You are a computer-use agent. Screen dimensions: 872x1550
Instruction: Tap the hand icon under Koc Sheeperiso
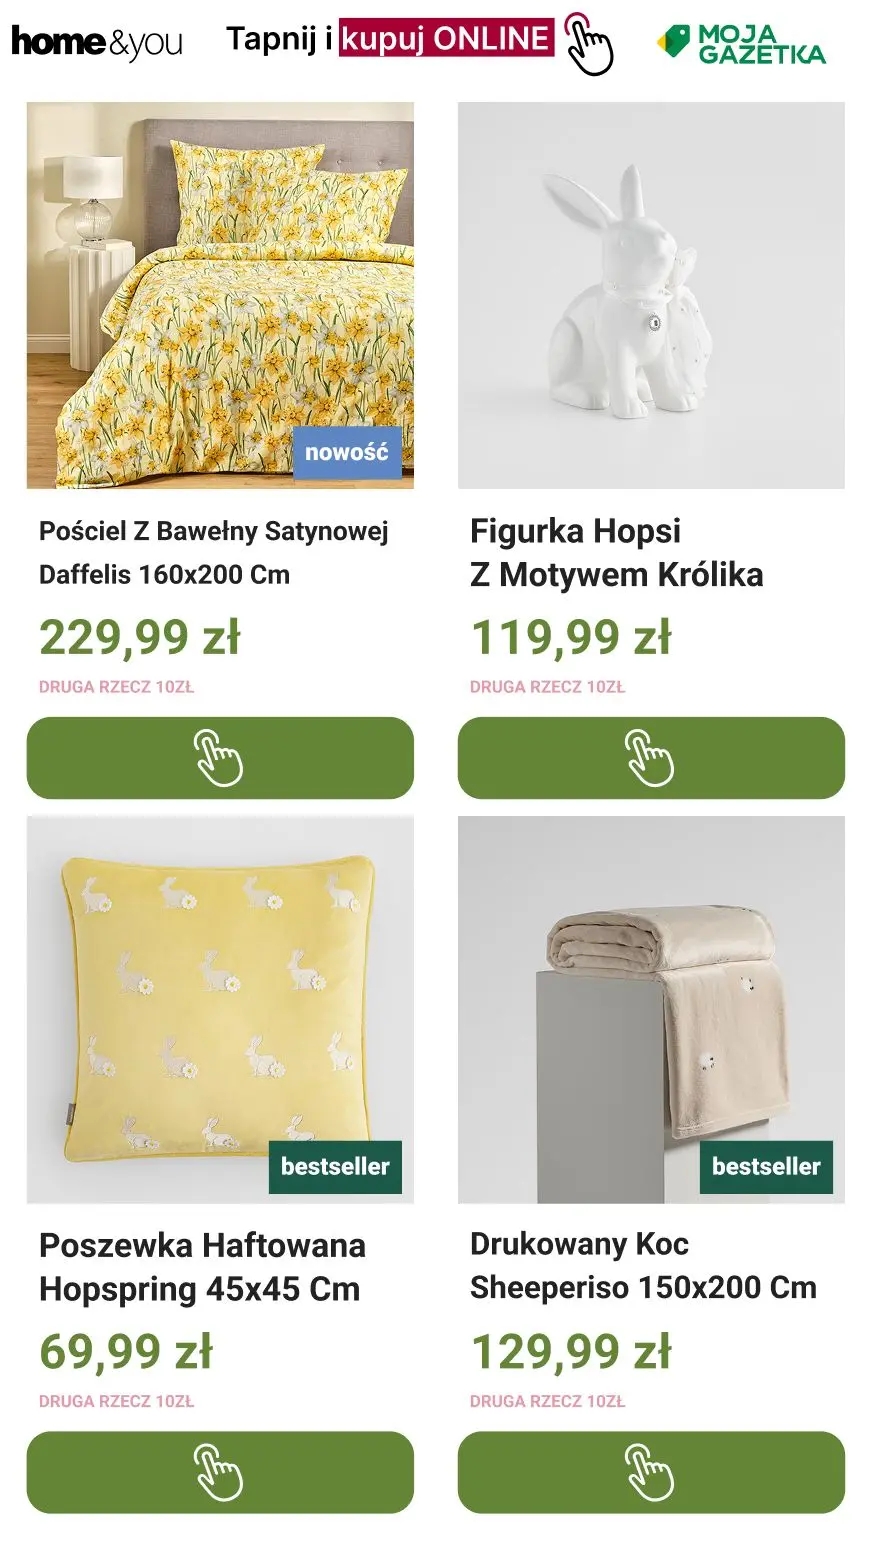pos(650,1472)
